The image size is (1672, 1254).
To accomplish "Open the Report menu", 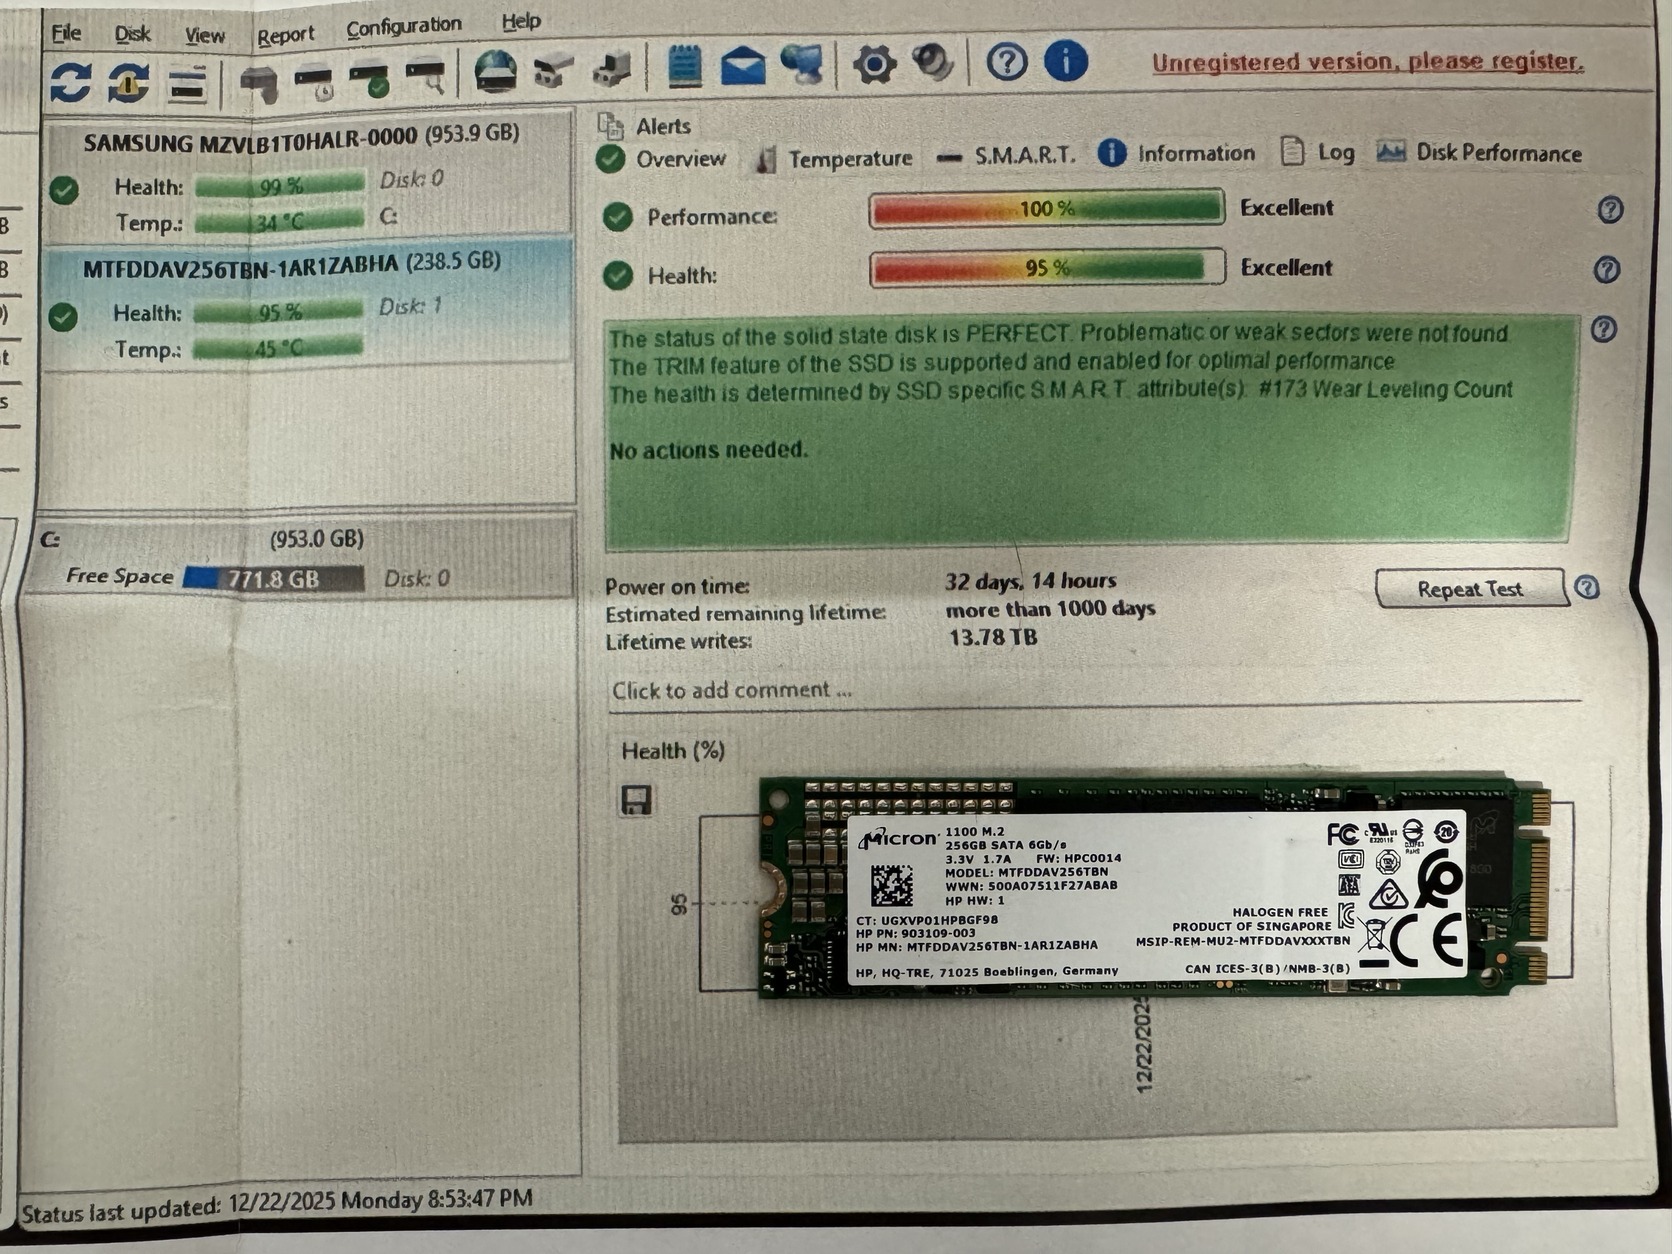I will point(286,36).
